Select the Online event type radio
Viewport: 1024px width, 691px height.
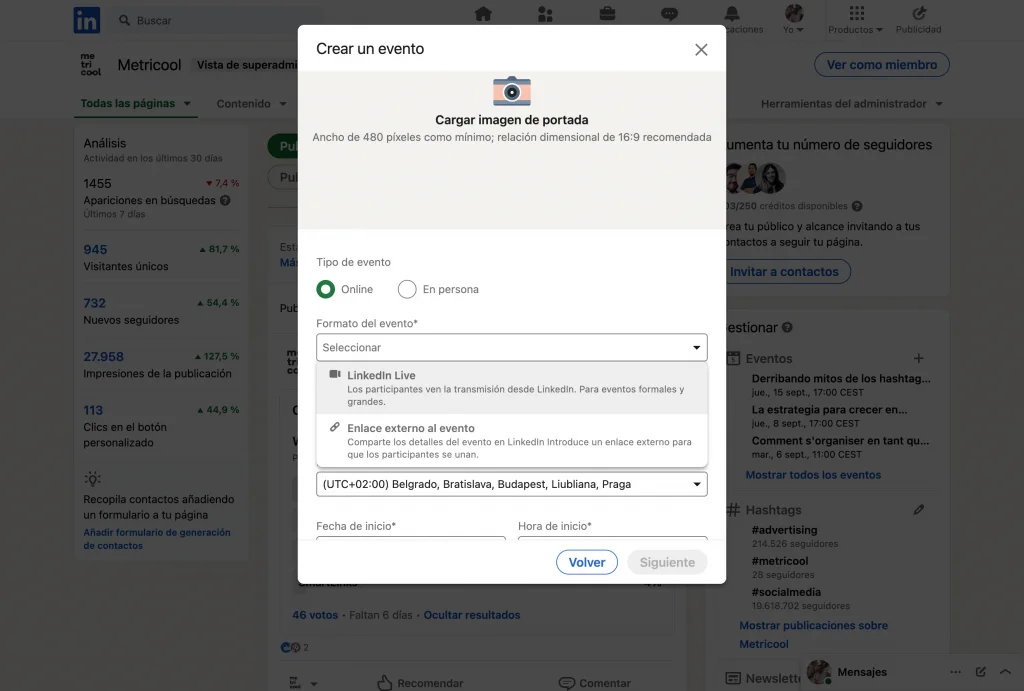pyautogui.click(x=325, y=289)
